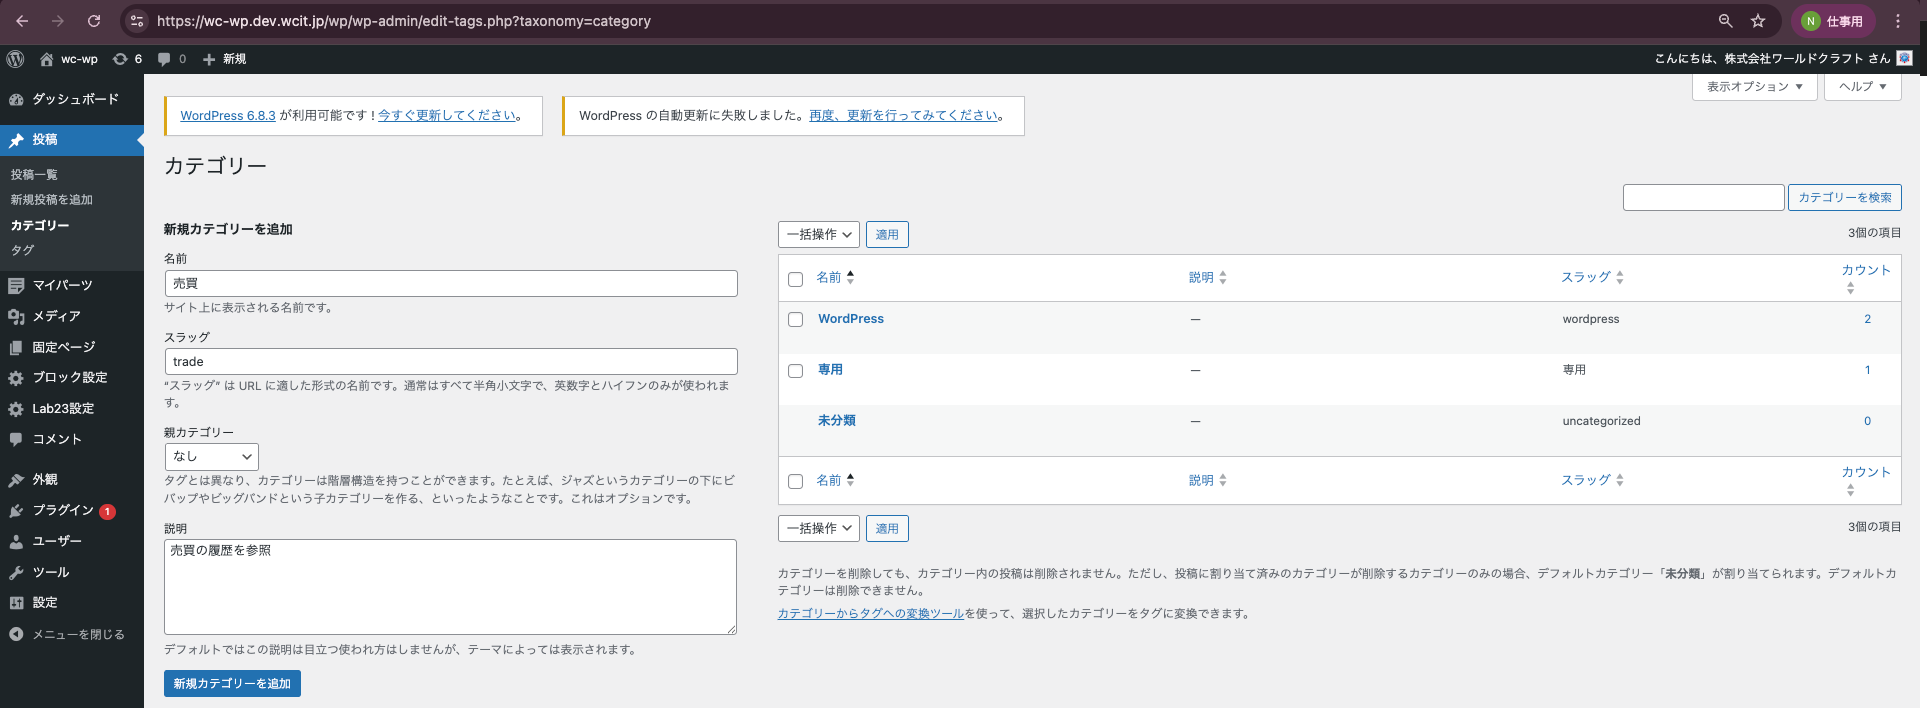Image resolution: width=1927 pixels, height=708 pixels.
Task: Expand the 親カテゴリー dropdown
Action: pyautogui.click(x=211, y=457)
